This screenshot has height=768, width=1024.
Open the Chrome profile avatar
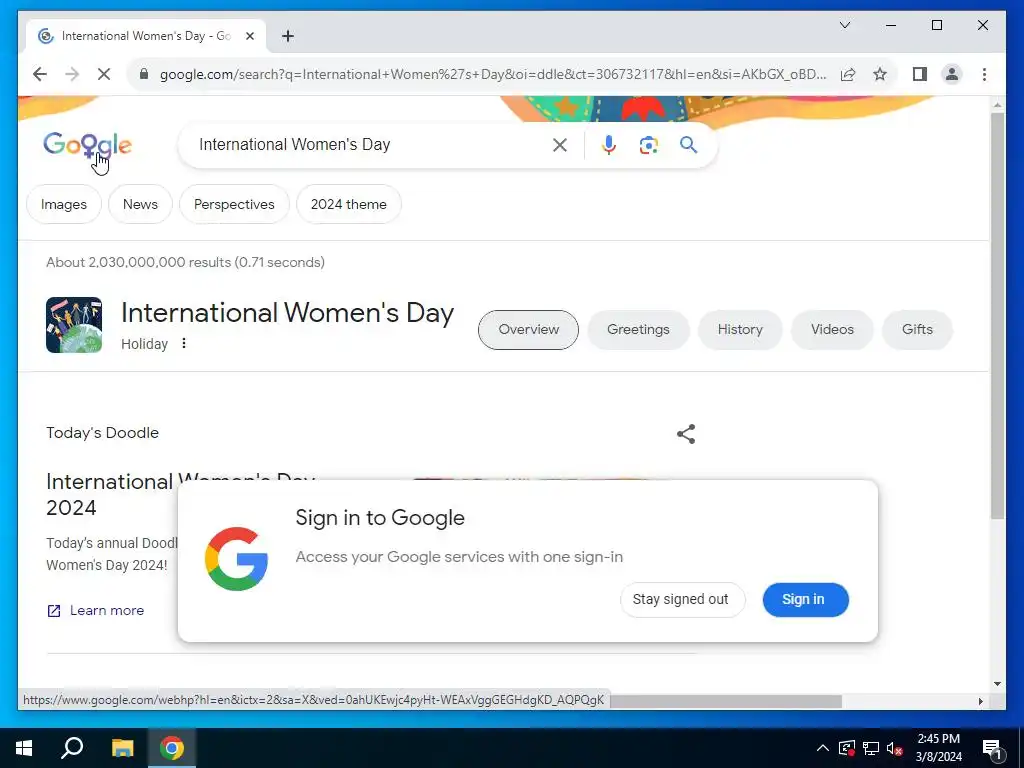pos(952,74)
